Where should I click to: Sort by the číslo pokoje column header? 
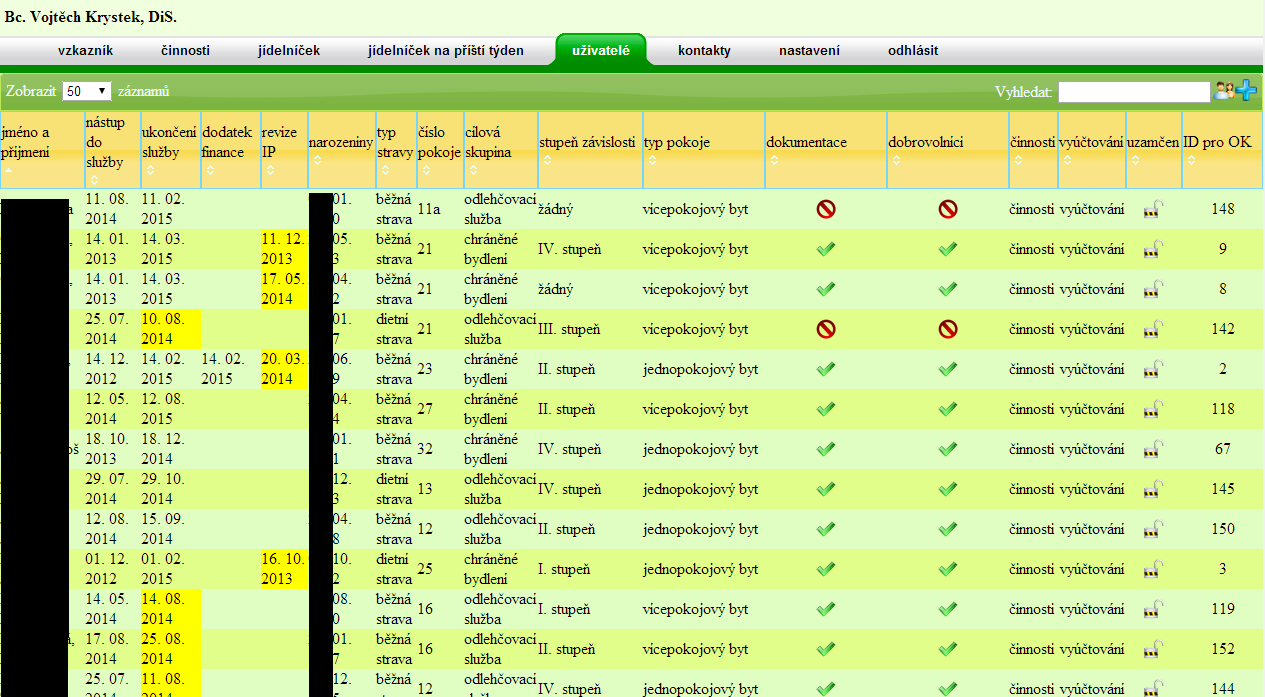[x=439, y=150]
